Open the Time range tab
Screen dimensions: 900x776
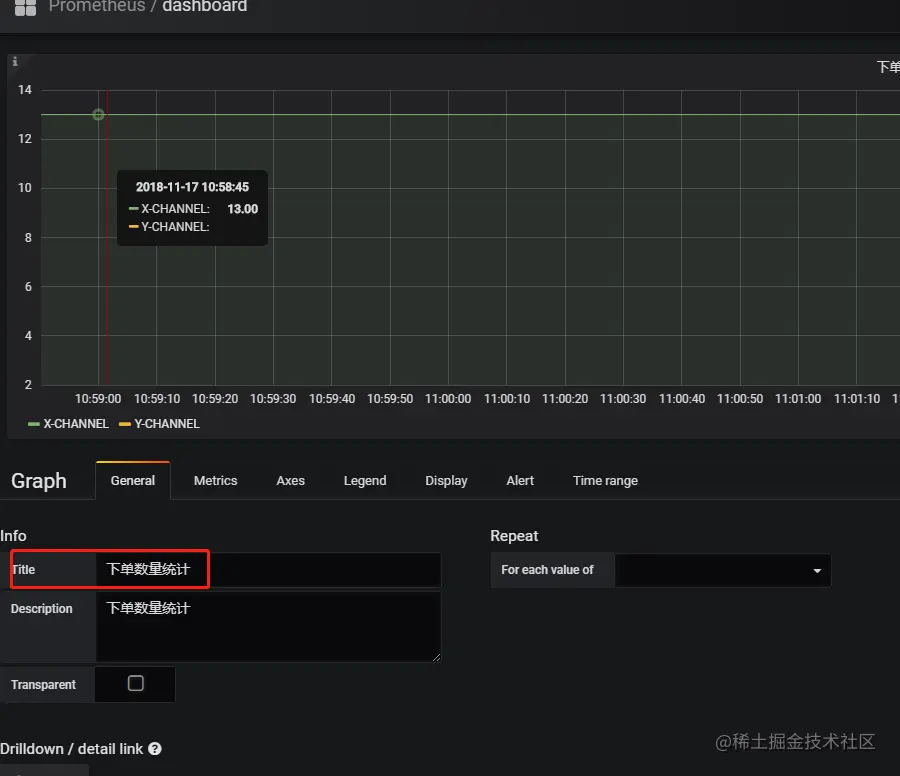coord(605,480)
